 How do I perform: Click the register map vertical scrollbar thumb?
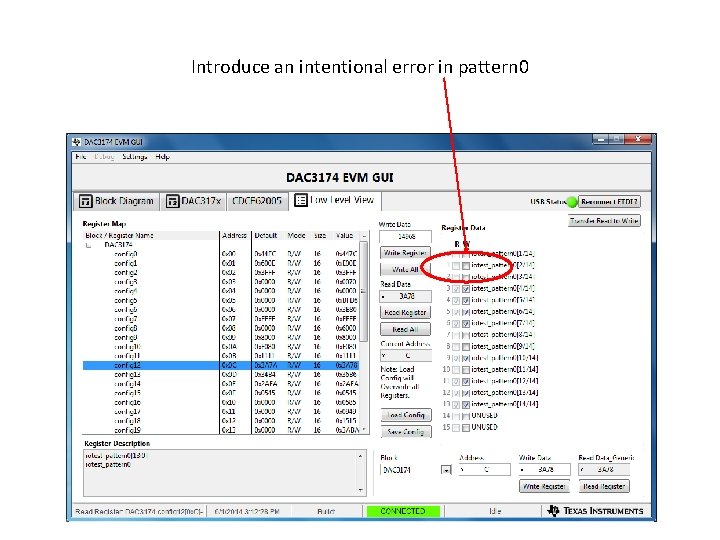tap(364, 292)
